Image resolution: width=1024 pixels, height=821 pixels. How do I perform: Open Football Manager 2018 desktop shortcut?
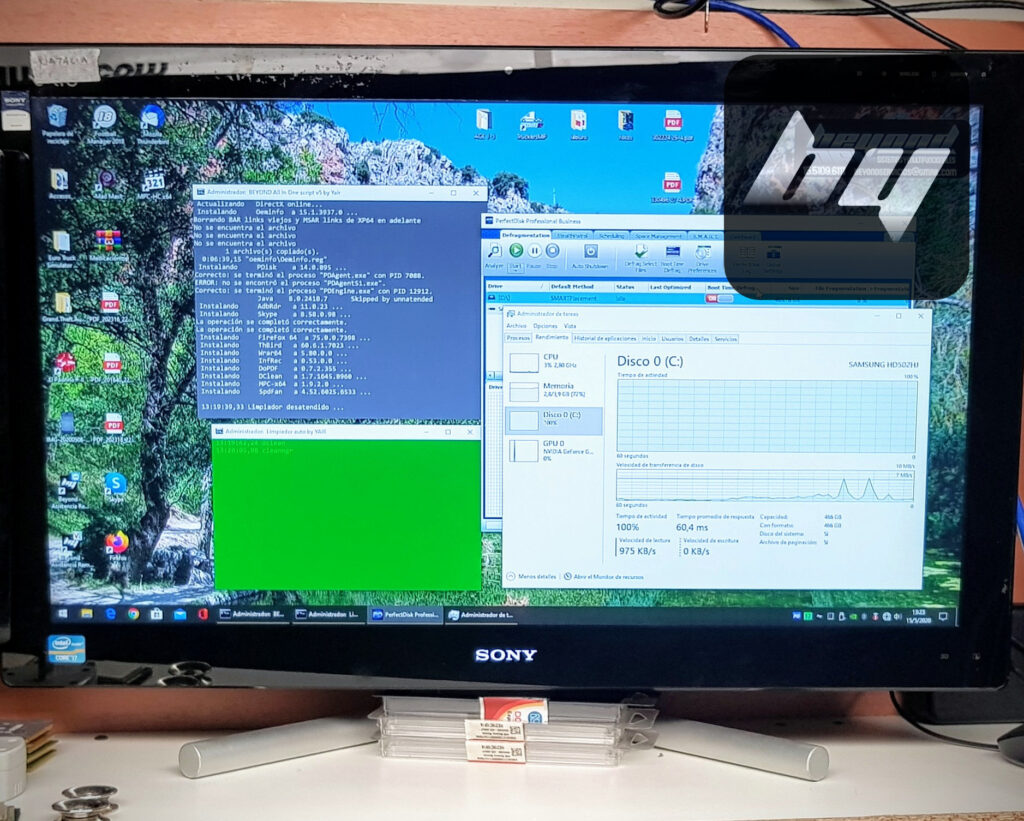[x=104, y=125]
